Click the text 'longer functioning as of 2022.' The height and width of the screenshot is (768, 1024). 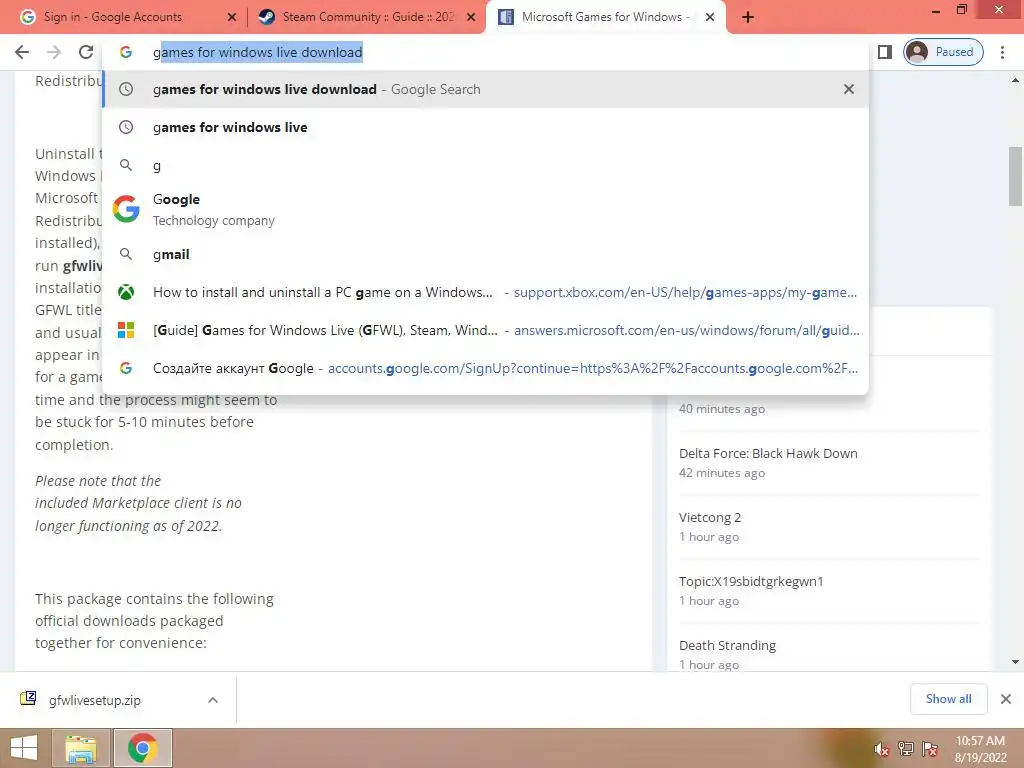(129, 526)
